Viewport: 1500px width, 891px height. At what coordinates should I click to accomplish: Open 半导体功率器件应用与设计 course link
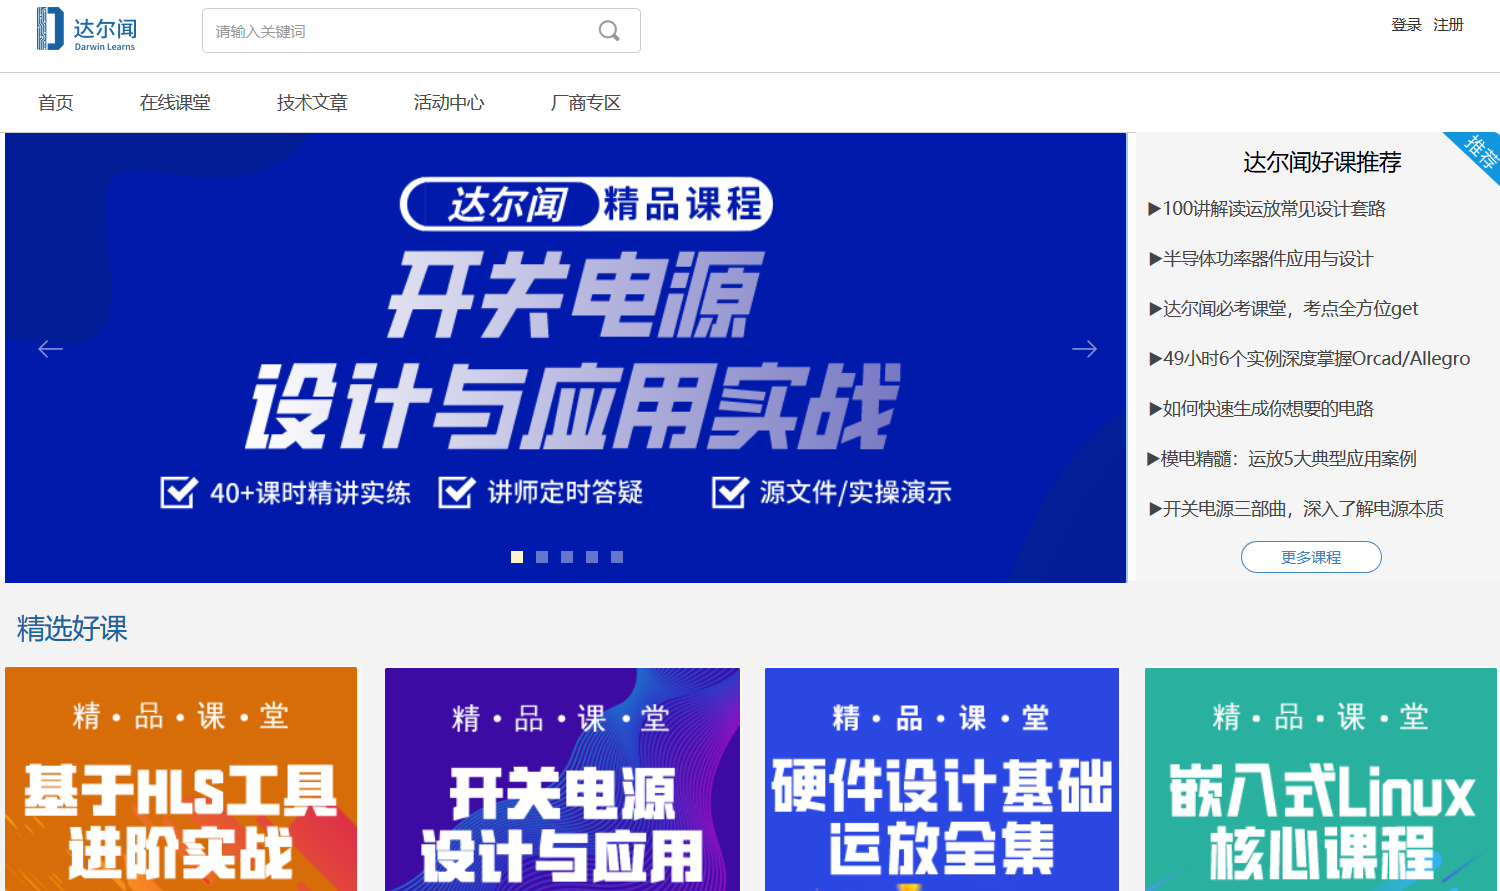coord(1261,259)
